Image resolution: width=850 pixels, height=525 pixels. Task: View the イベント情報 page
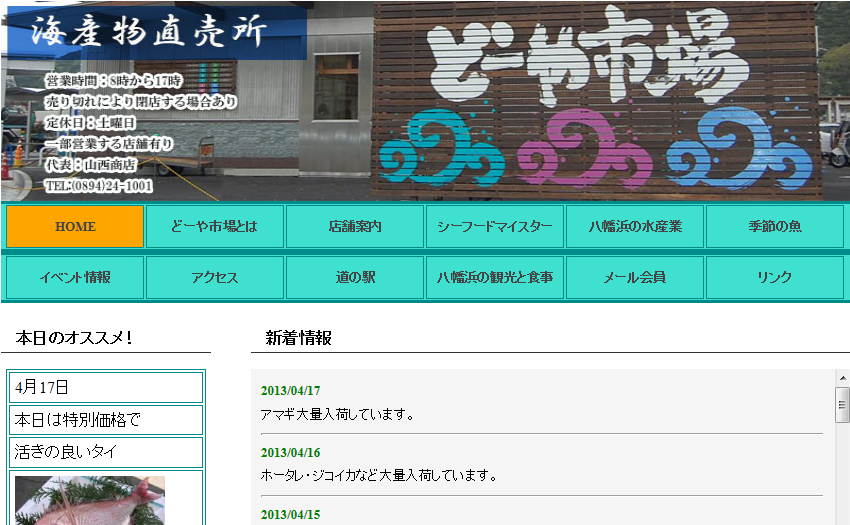pos(75,278)
